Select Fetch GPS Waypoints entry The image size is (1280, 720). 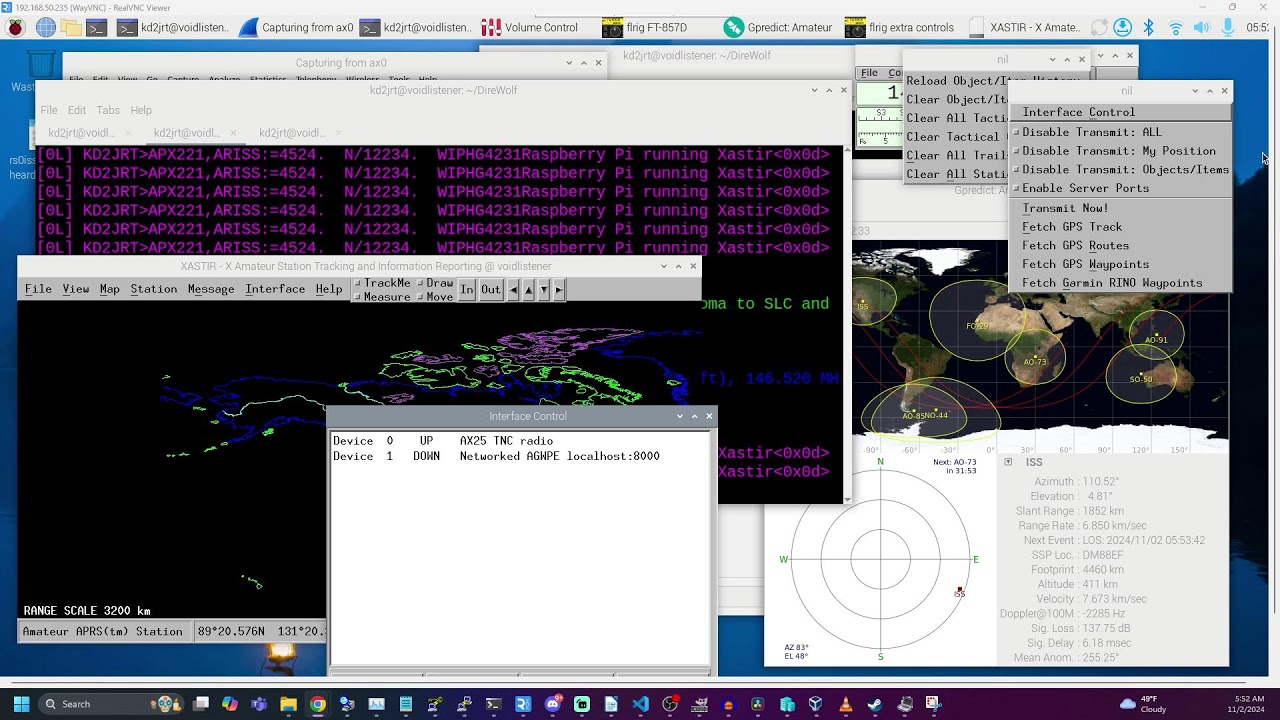pos(1120,264)
